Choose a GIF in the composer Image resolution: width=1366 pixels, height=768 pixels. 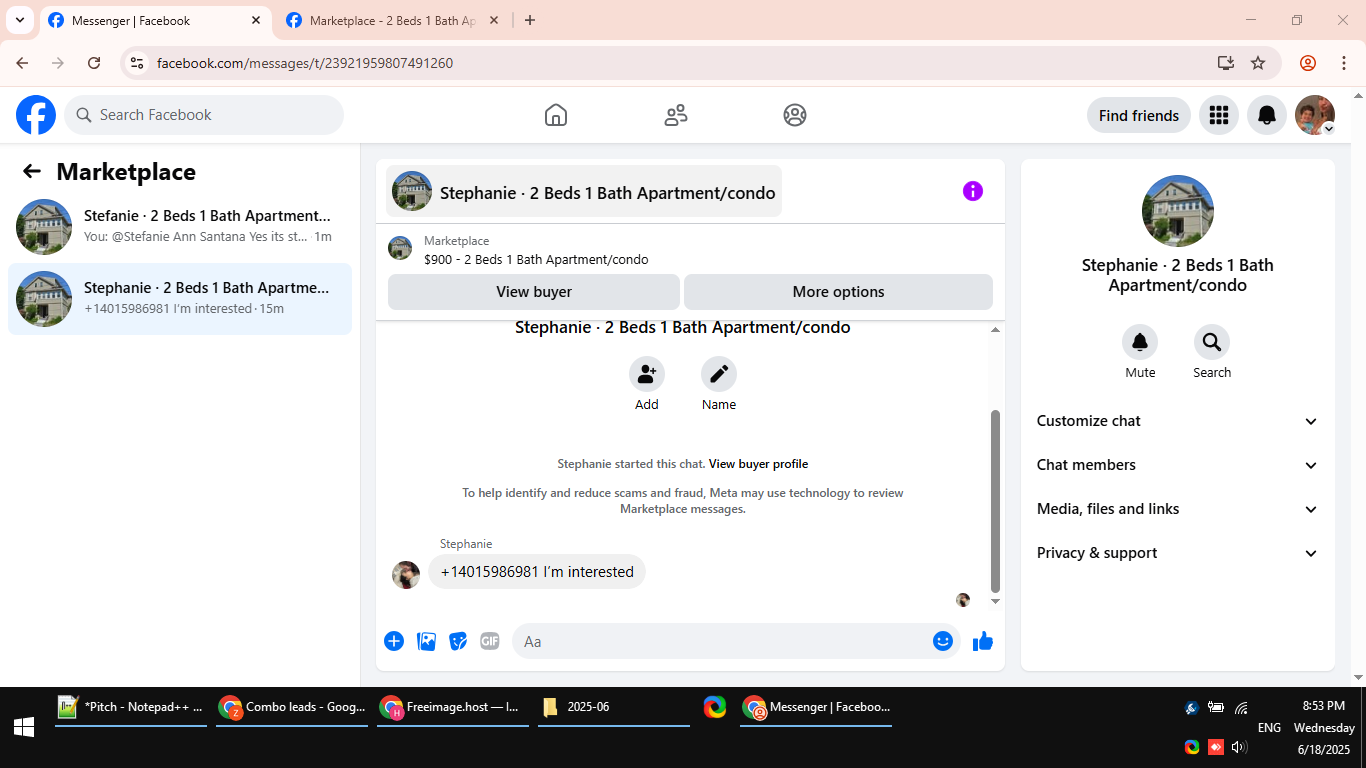pos(490,641)
